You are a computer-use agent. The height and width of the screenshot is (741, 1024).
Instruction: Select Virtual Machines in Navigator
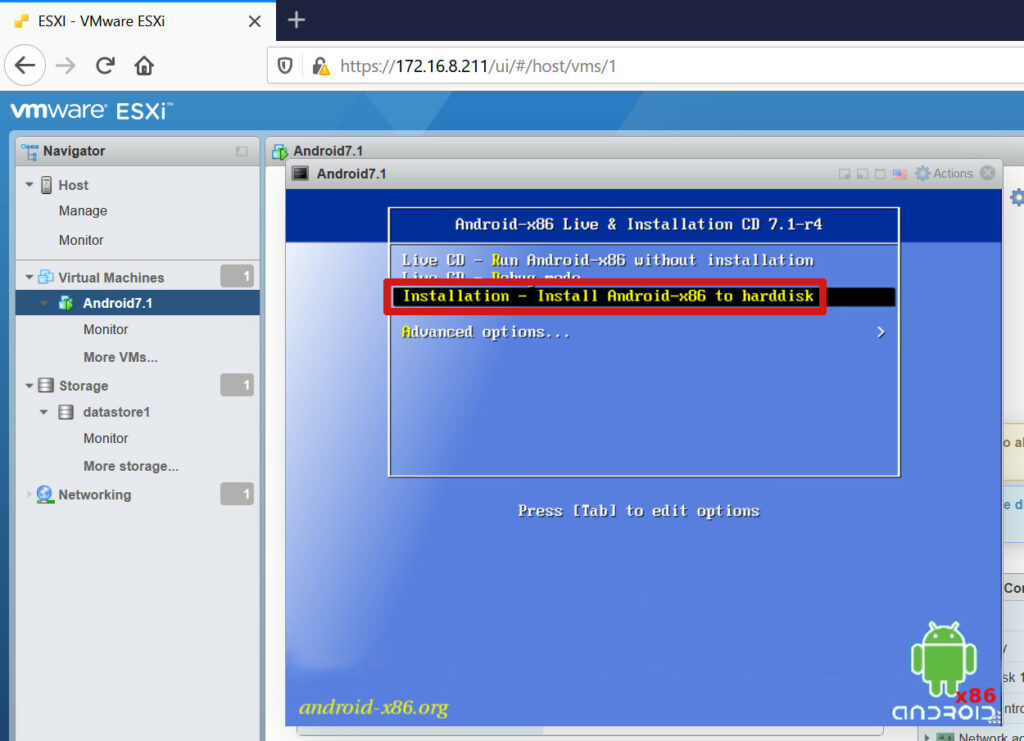[111, 277]
